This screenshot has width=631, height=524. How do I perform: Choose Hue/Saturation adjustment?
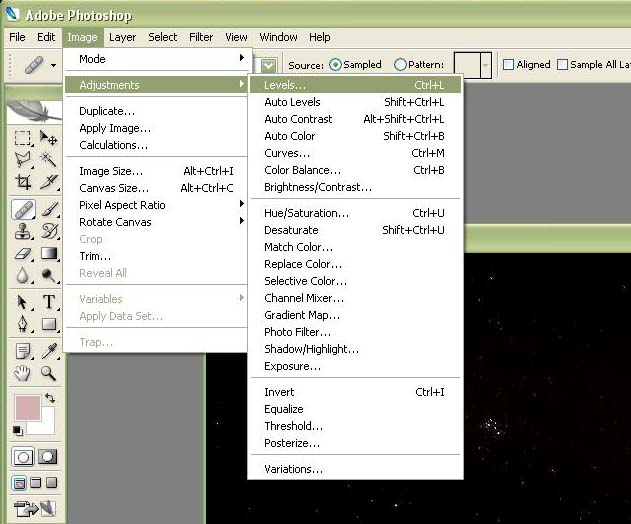pyautogui.click(x=355, y=213)
